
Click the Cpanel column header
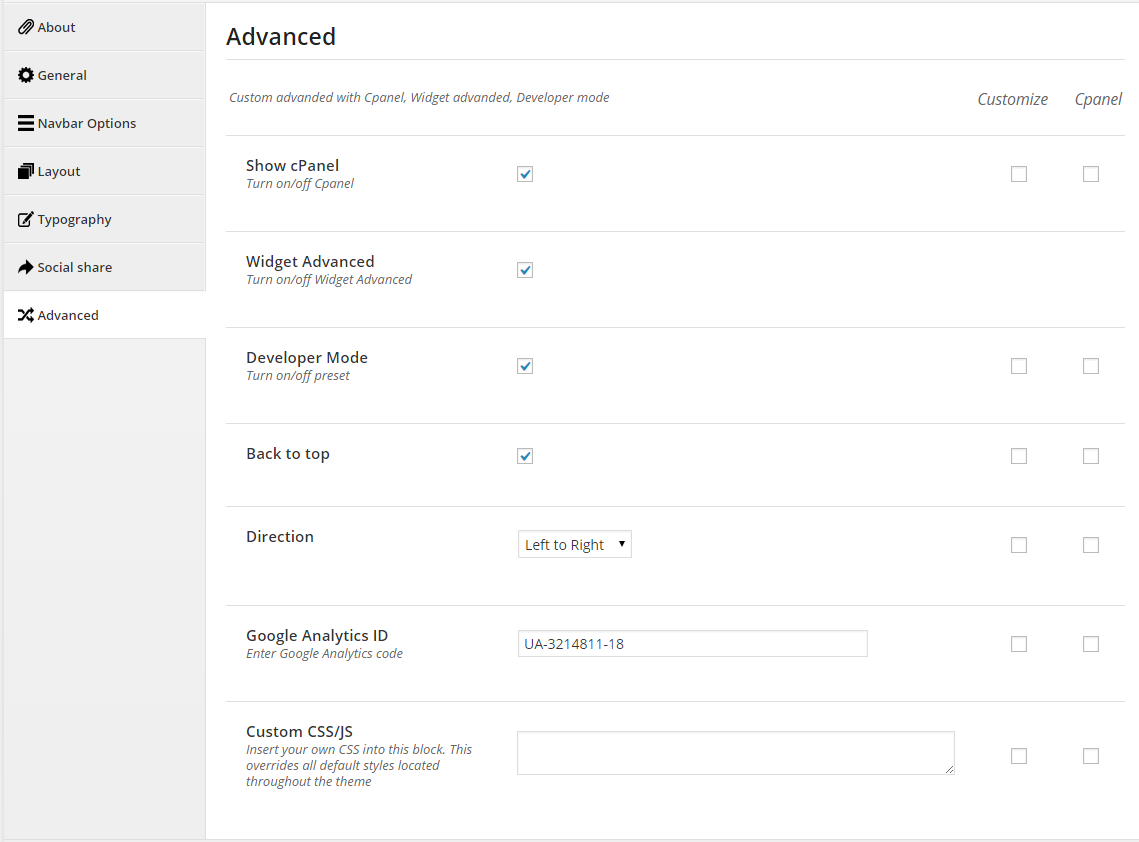pos(1098,100)
